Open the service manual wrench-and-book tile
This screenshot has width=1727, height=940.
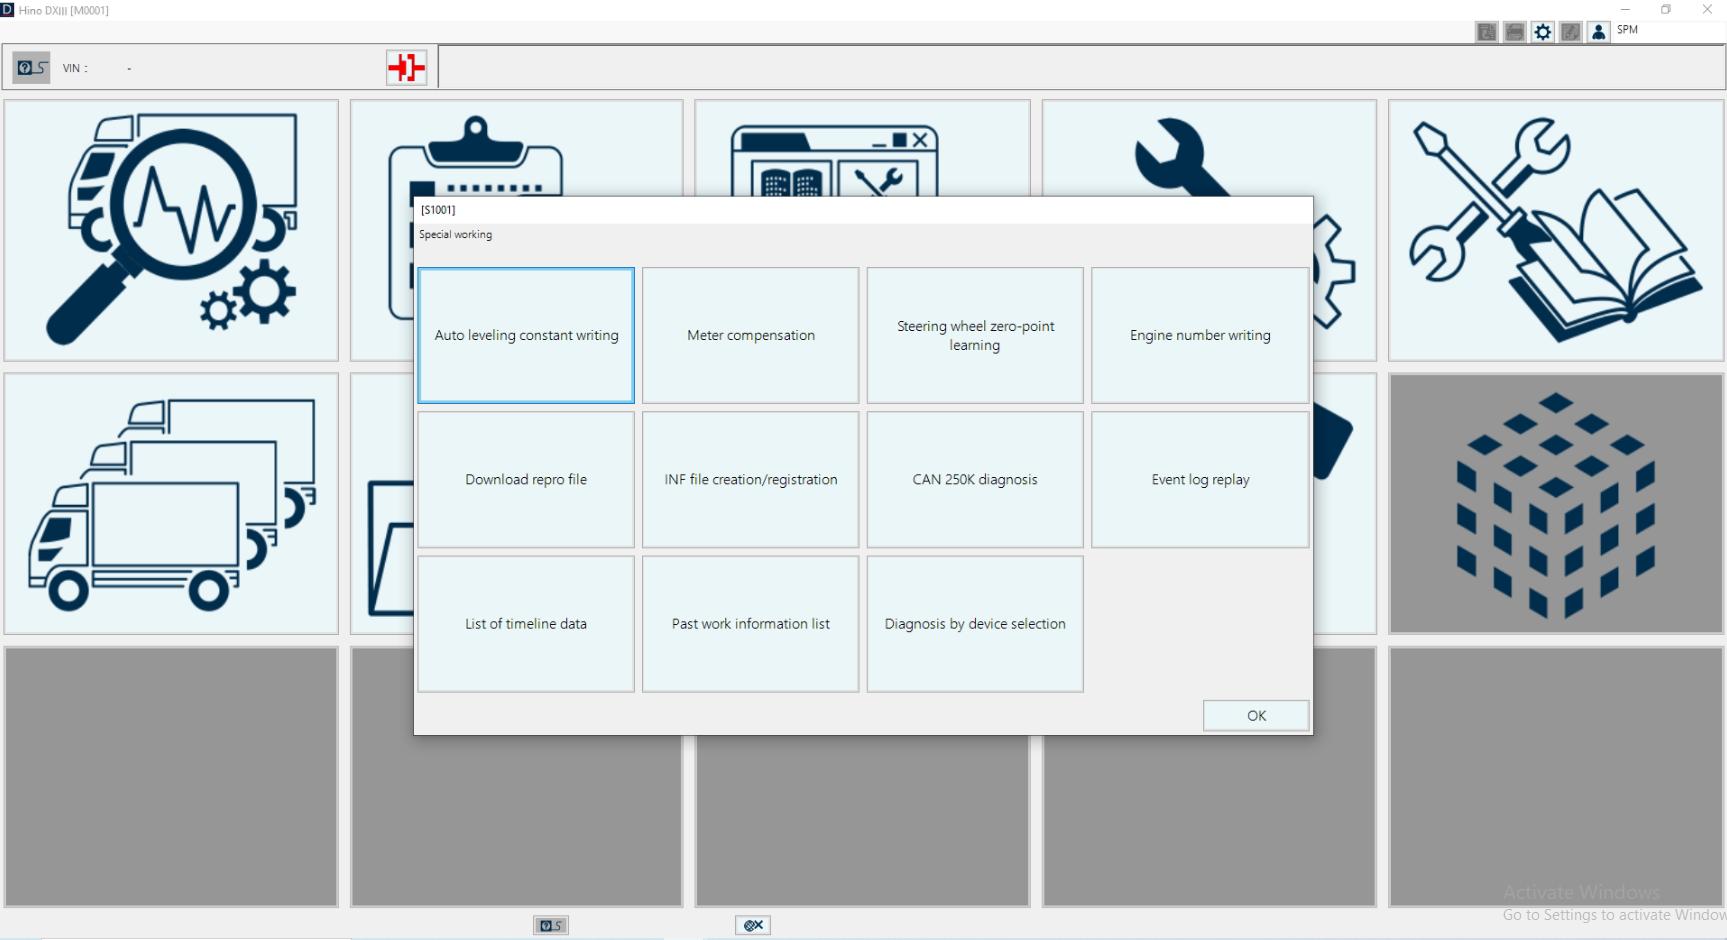click(x=1555, y=228)
